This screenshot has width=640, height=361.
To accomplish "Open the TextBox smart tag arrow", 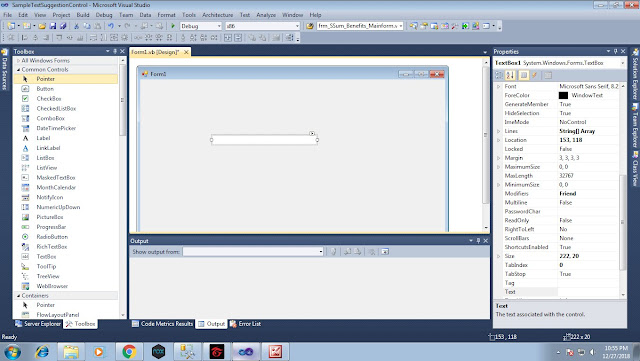I will click(x=312, y=133).
